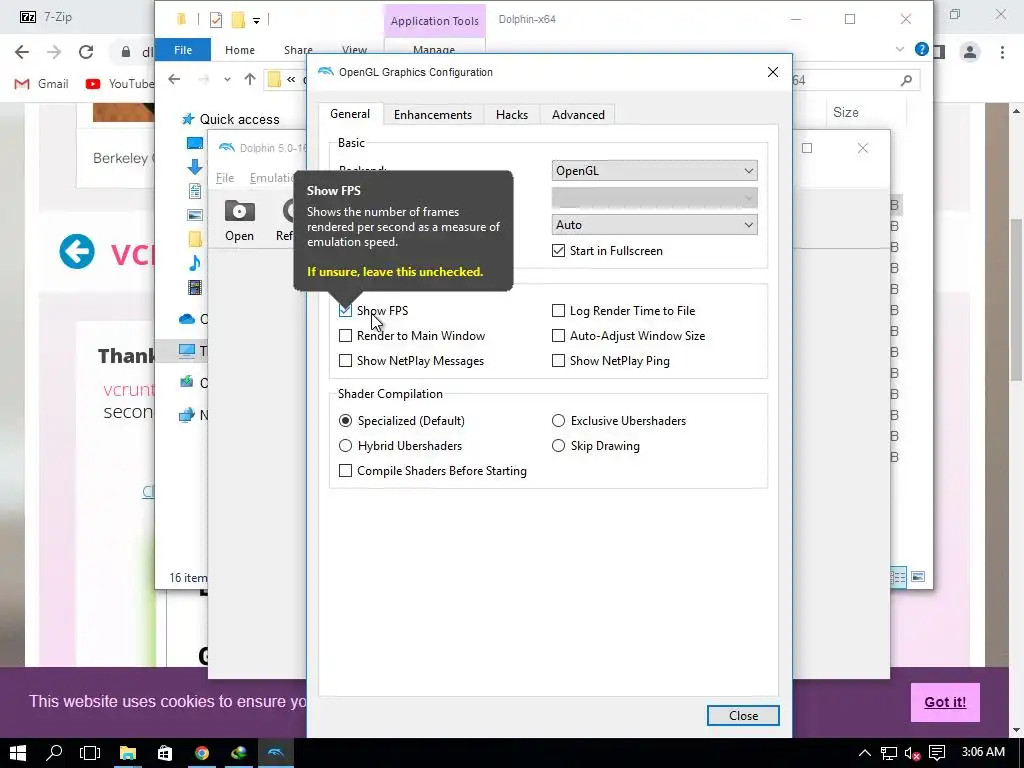Select the General tab
This screenshot has width=1024, height=768.
[350, 114]
